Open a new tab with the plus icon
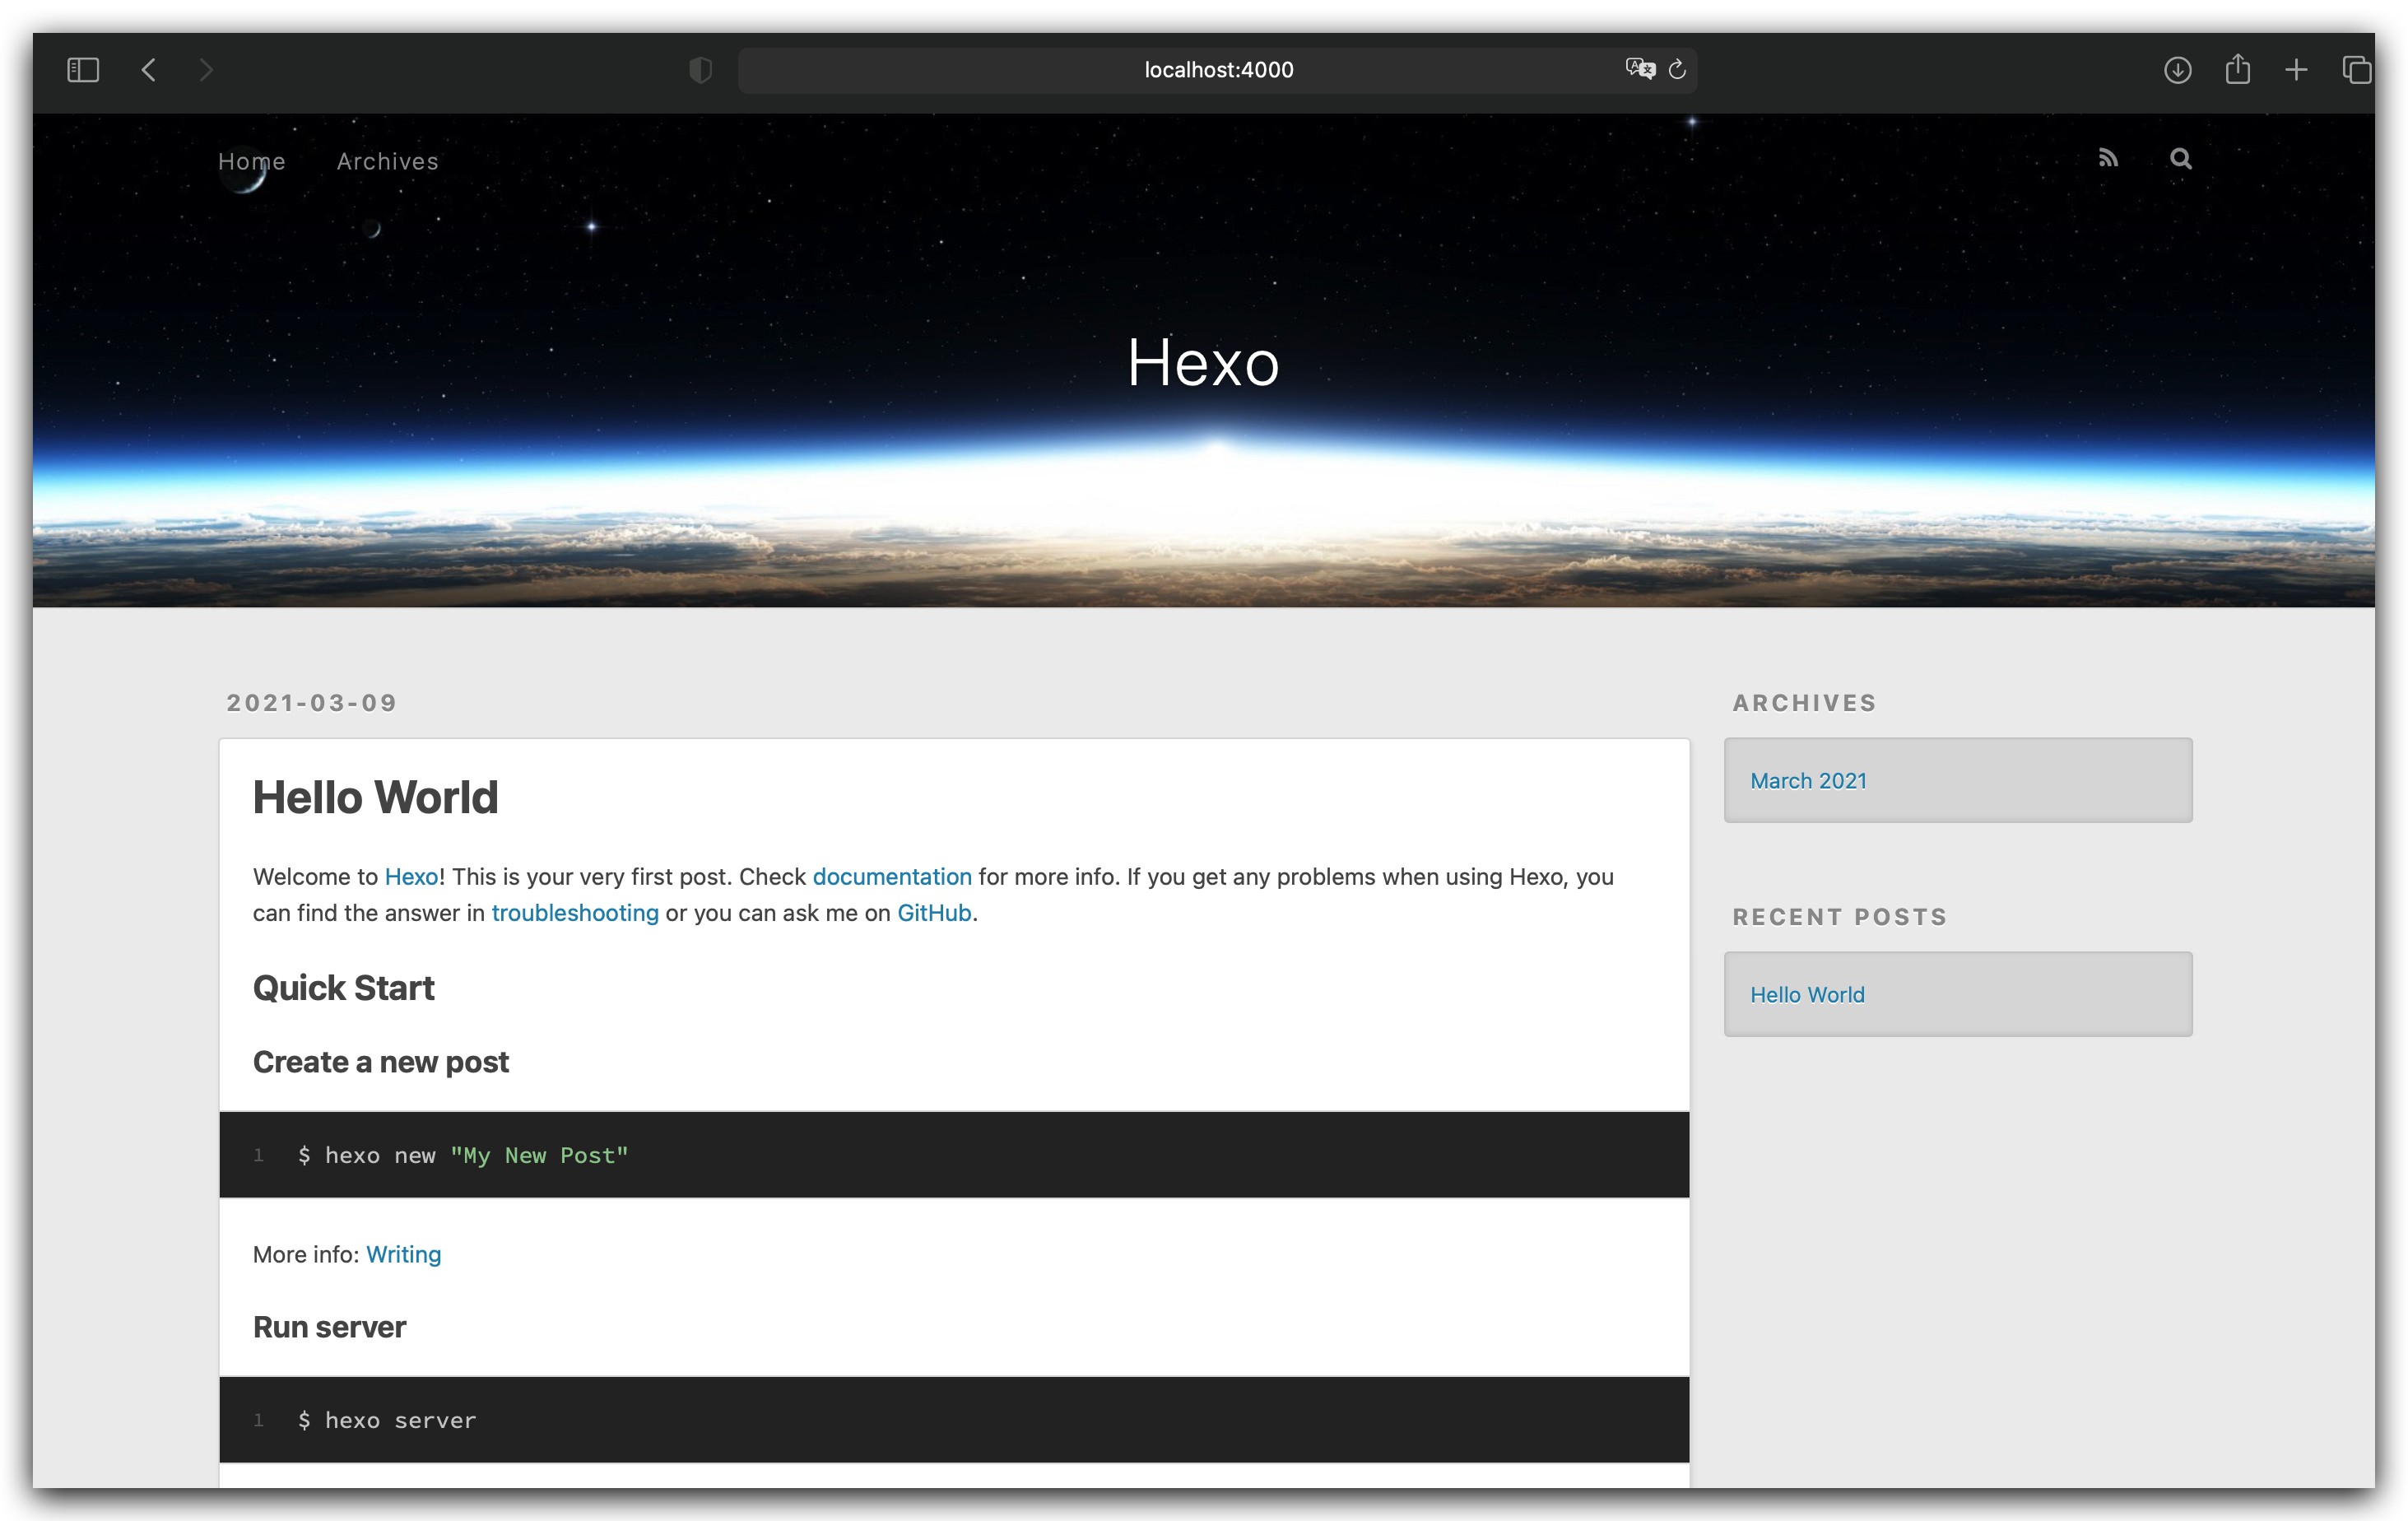This screenshot has height=1521, width=2408. (2296, 69)
